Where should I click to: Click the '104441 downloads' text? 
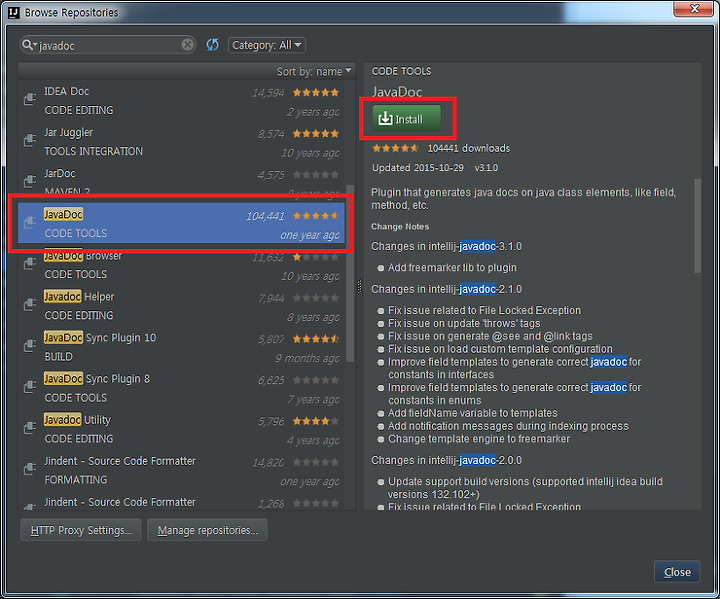tap(469, 148)
